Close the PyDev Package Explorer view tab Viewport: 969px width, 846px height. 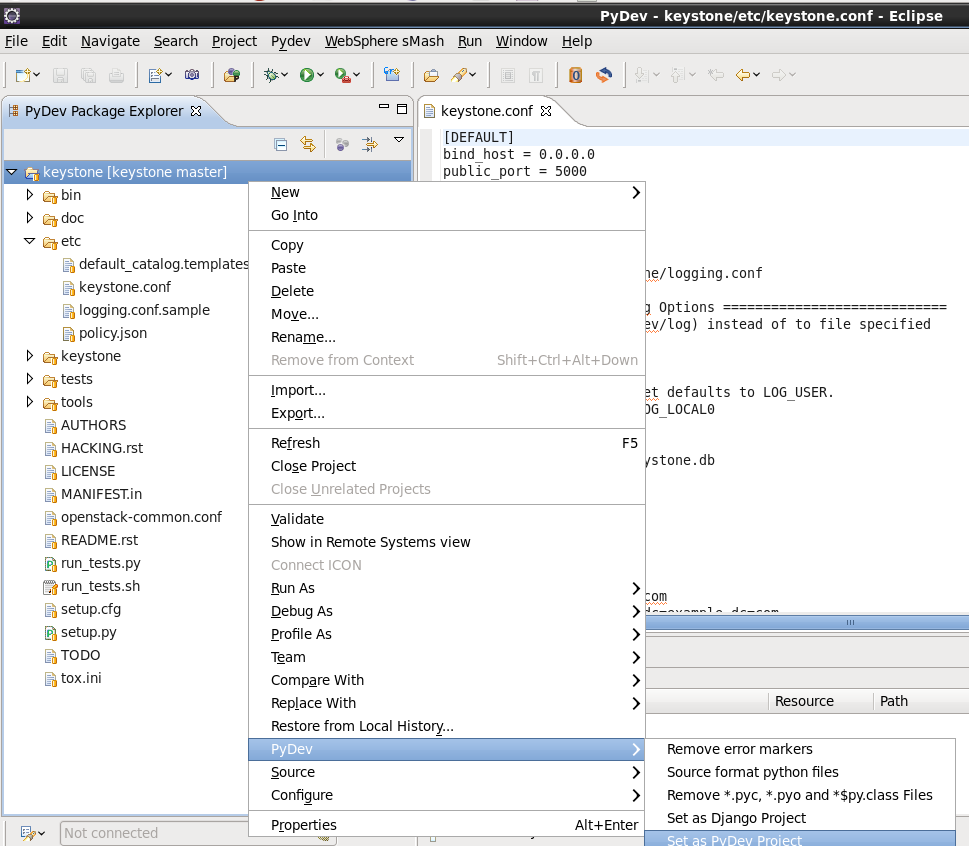pyautogui.click(x=196, y=111)
